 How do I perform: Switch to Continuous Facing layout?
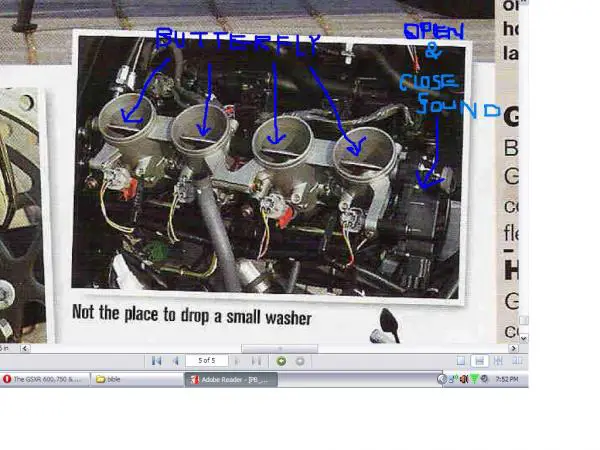click(x=498, y=360)
